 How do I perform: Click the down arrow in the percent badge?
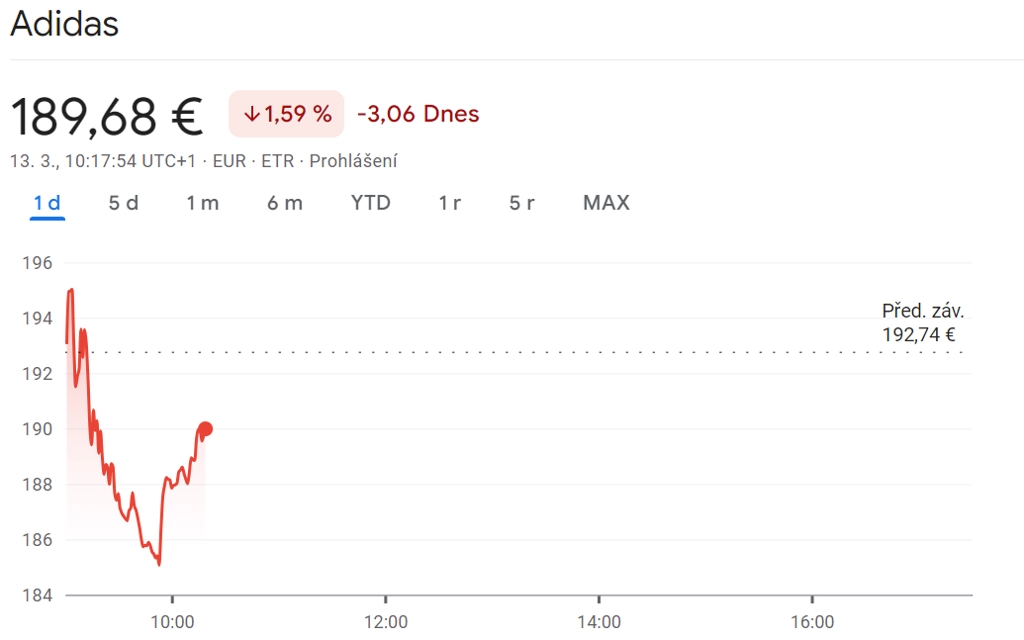click(251, 114)
